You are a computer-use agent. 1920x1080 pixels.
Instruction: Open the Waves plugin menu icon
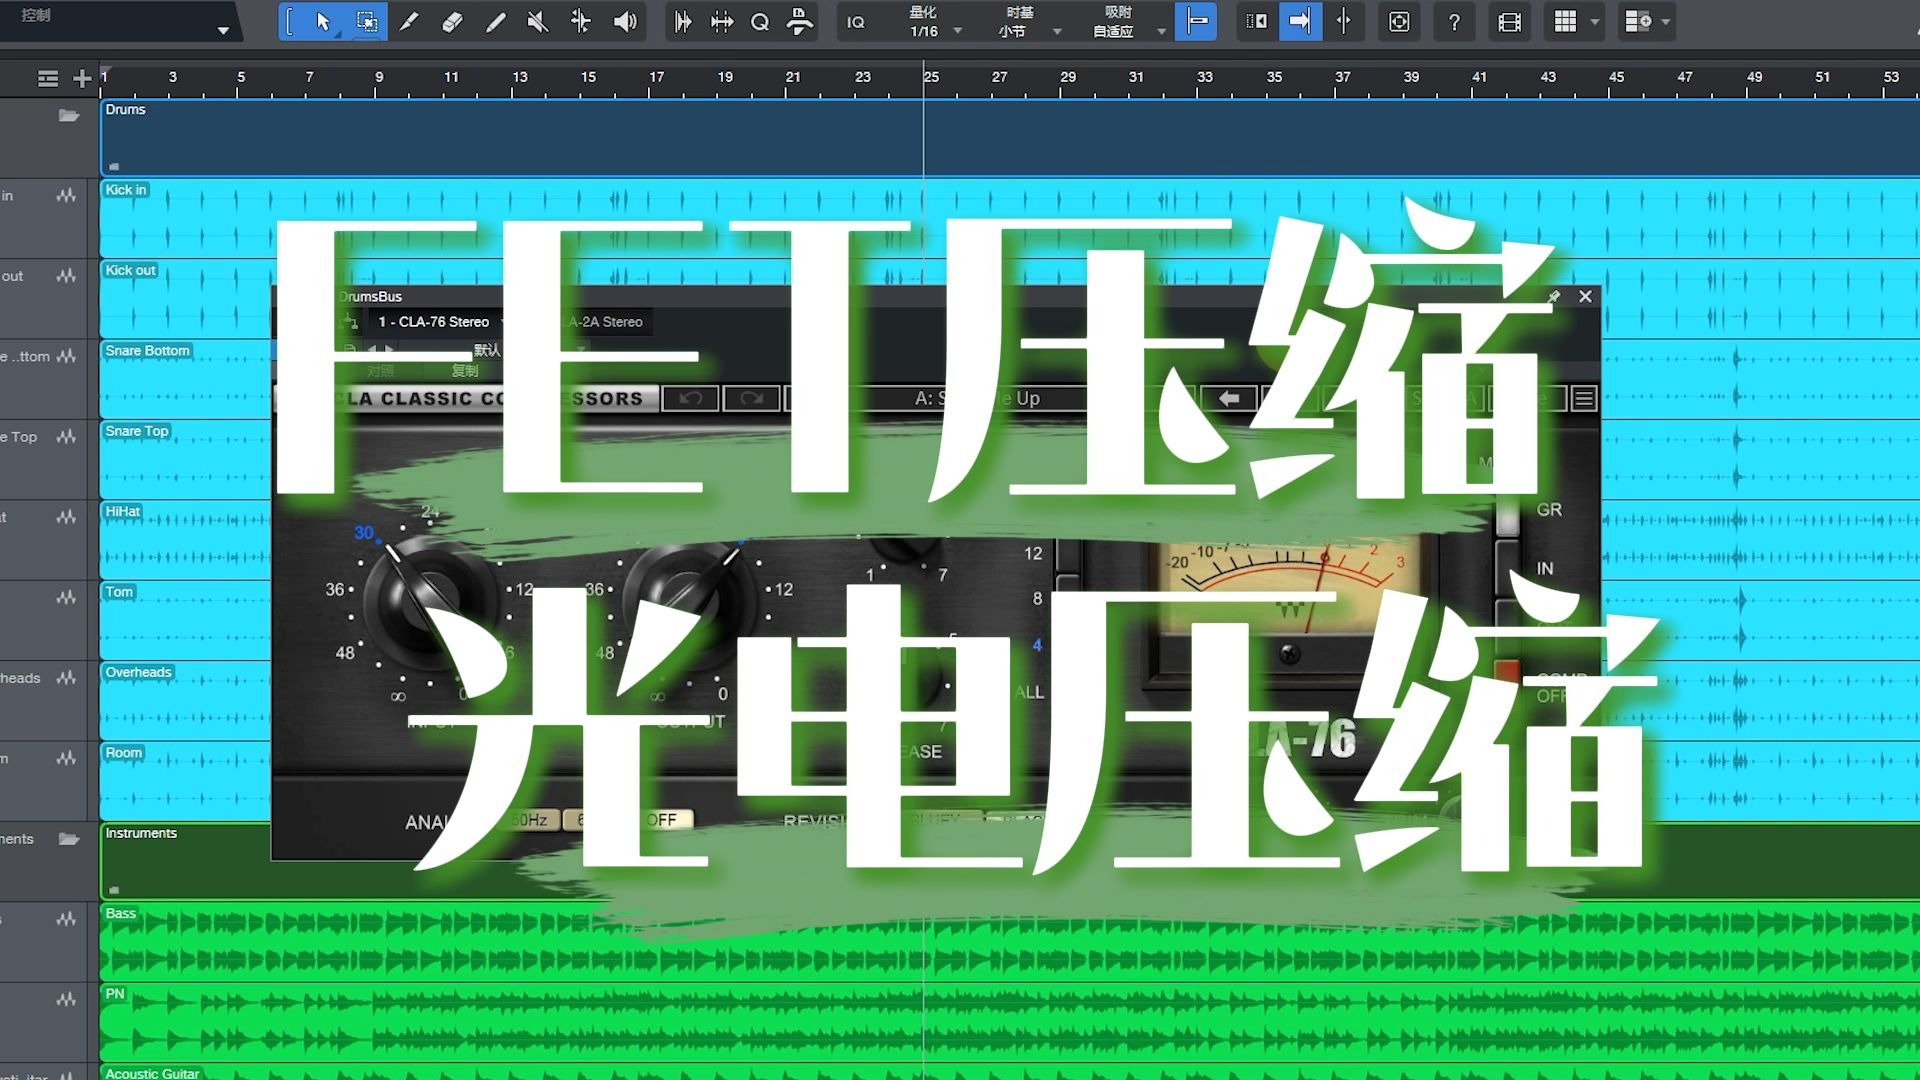(1584, 399)
